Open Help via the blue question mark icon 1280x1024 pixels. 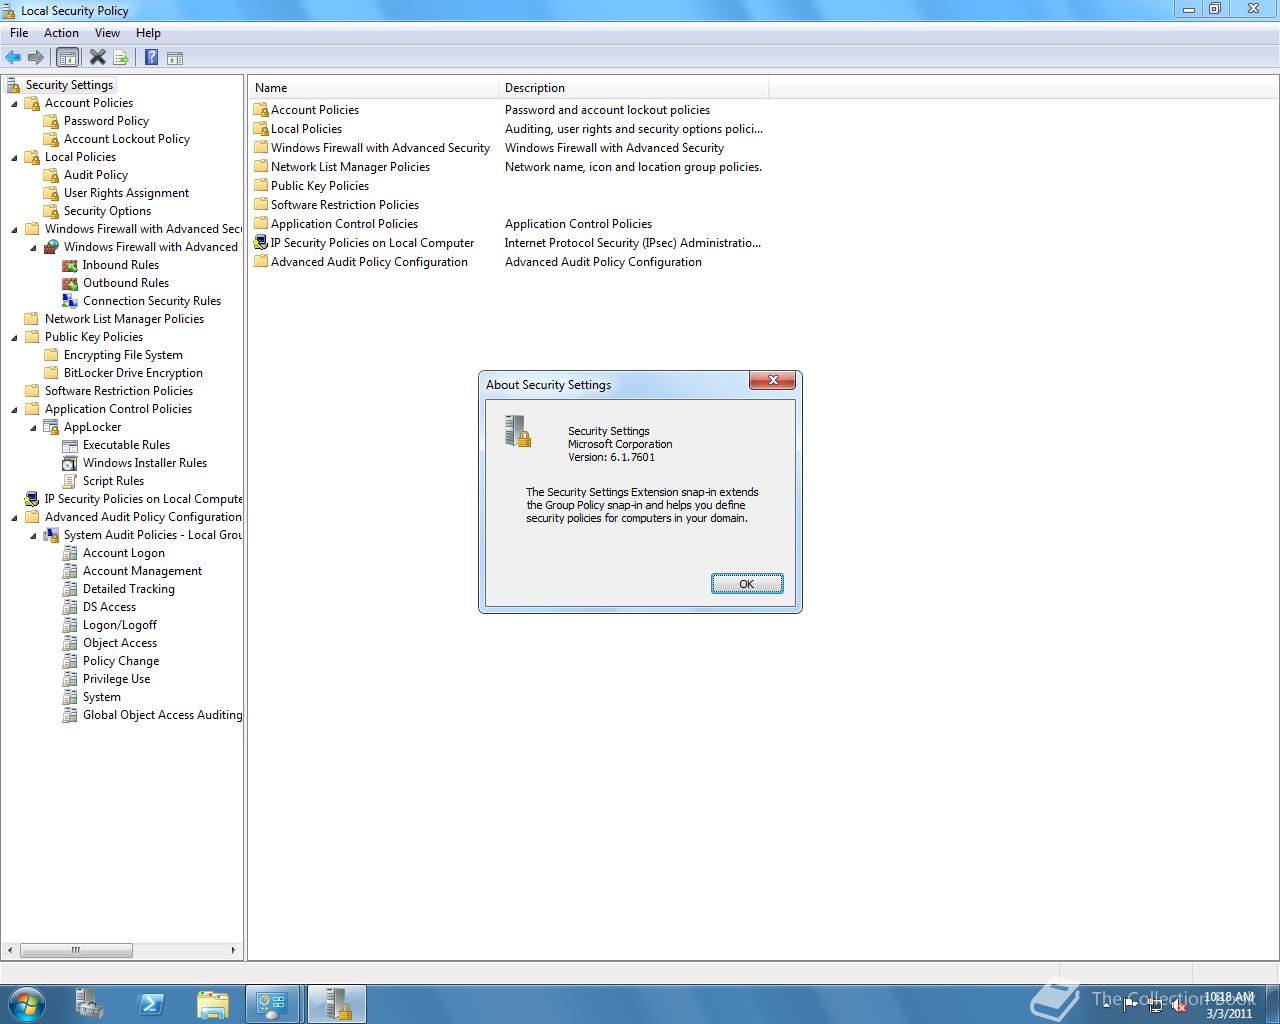point(152,58)
